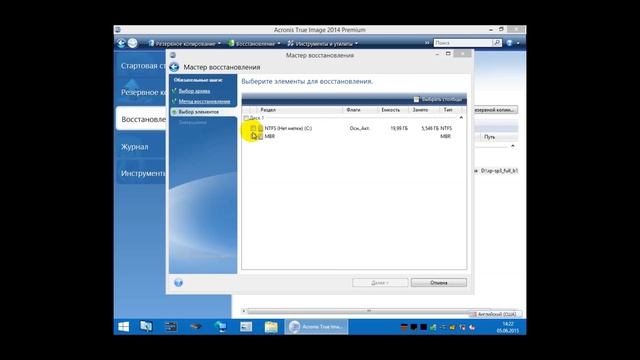Open the second taskbar icon after Start
Screen dimensions: 640x360
click(146, 327)
